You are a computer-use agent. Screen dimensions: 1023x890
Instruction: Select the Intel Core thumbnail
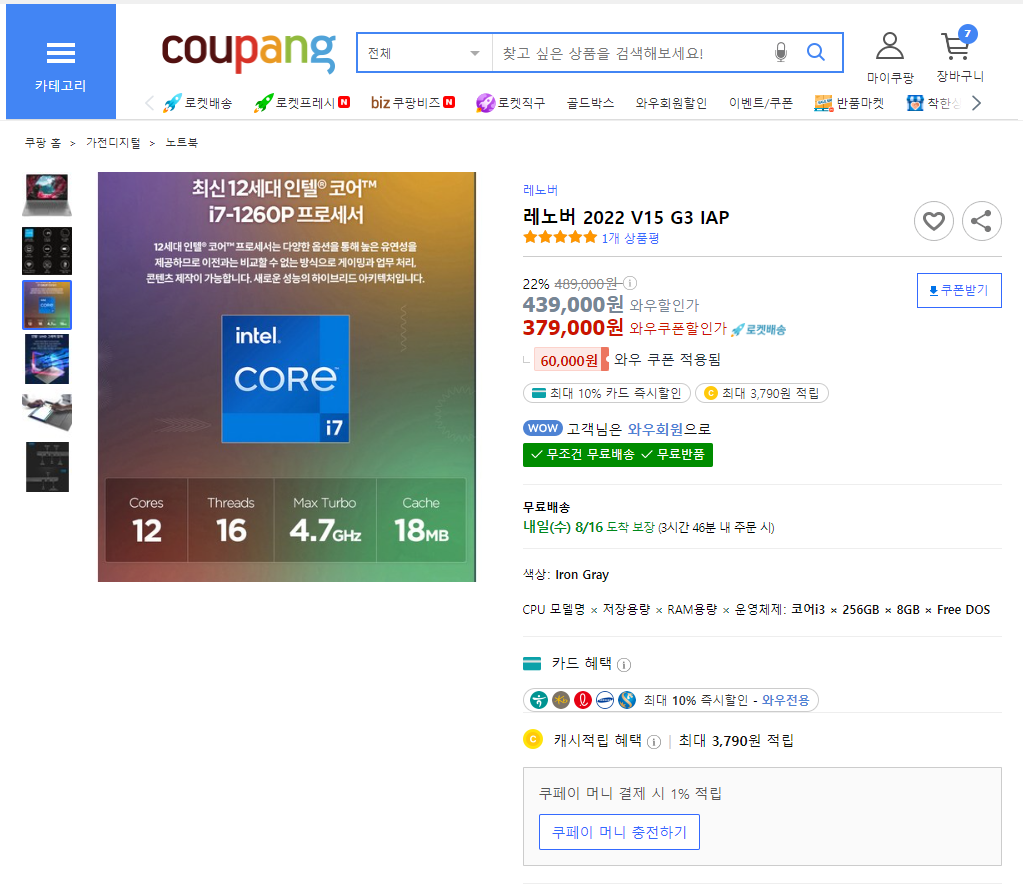47,305
